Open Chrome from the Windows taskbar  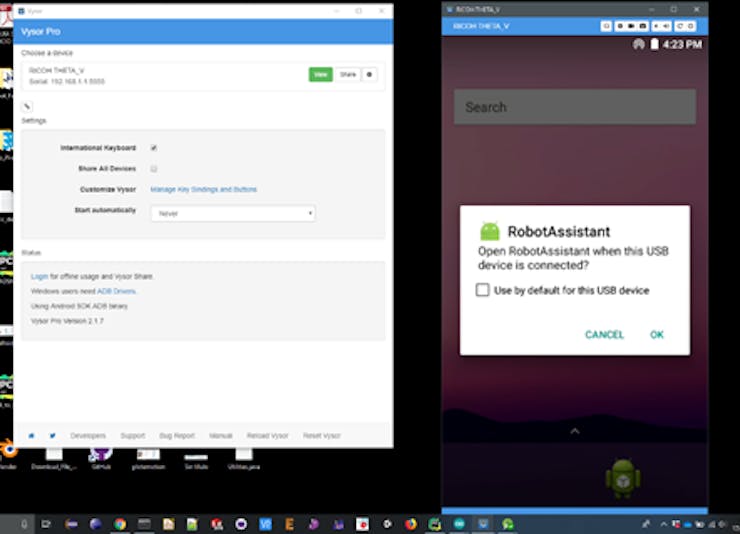point(120,524)
